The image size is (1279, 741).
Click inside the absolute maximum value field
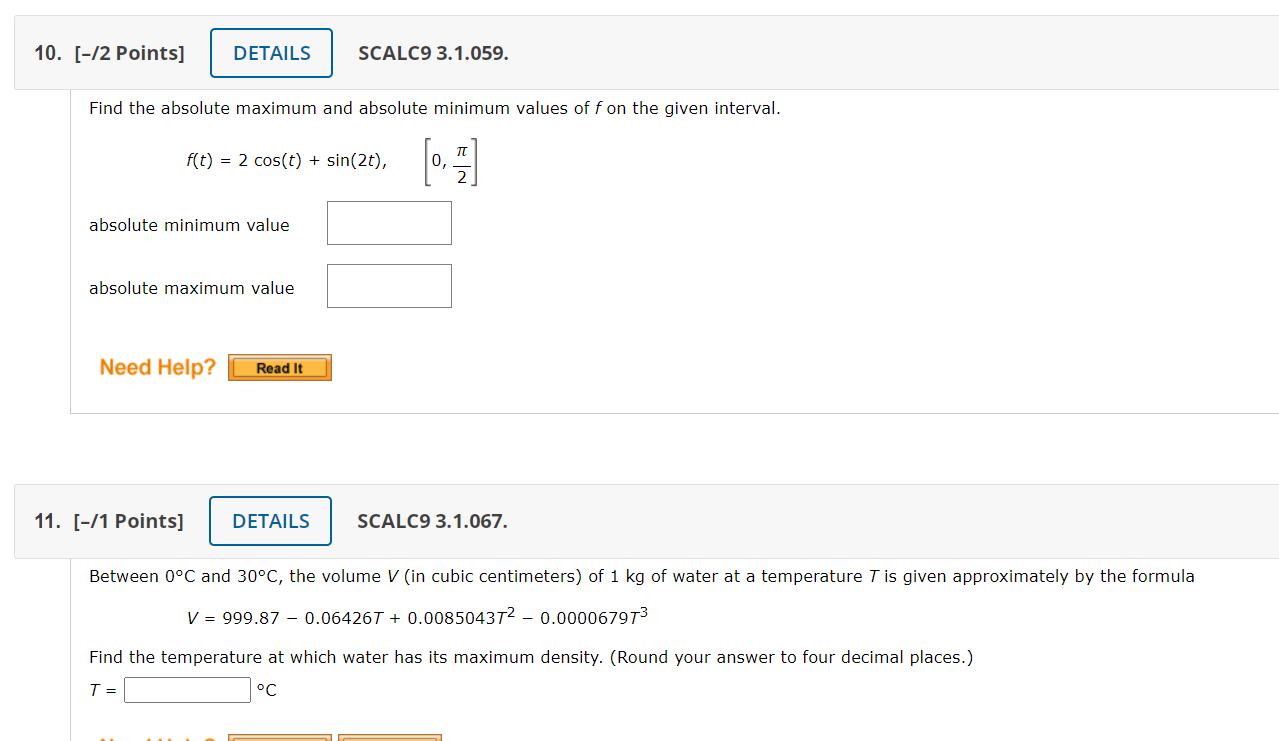point(389,285)
